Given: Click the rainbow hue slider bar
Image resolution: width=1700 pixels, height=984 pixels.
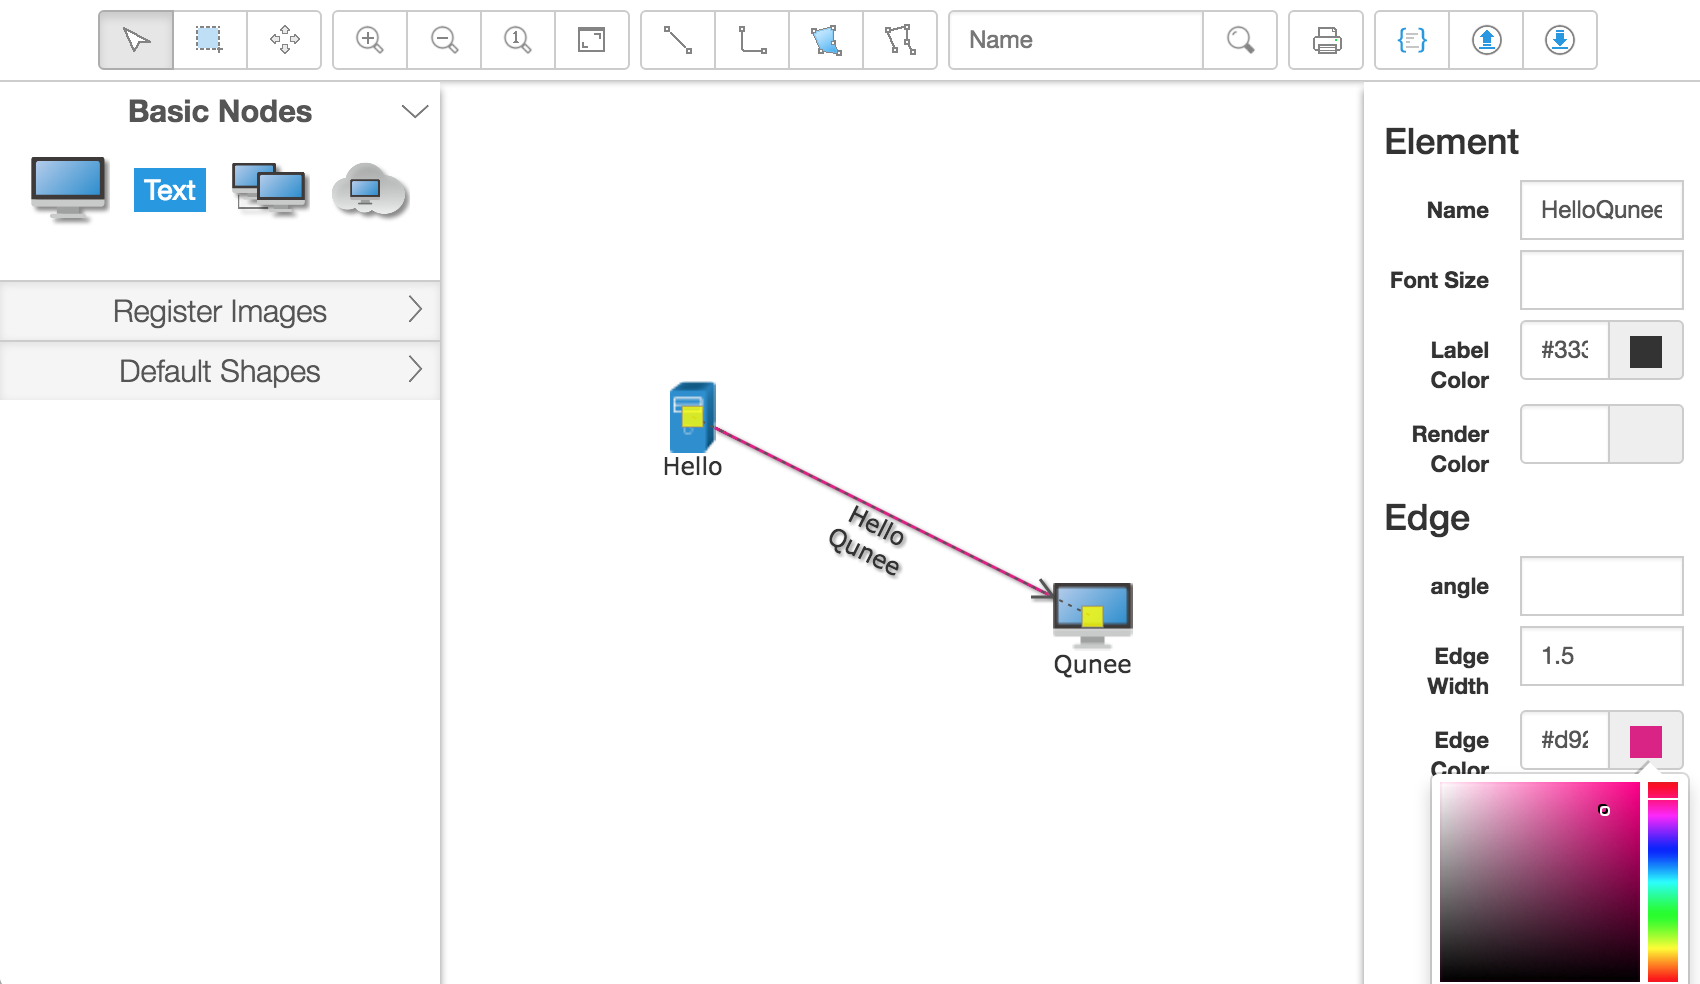Looking at the screenshot, I should click(x=1663, y=883).
